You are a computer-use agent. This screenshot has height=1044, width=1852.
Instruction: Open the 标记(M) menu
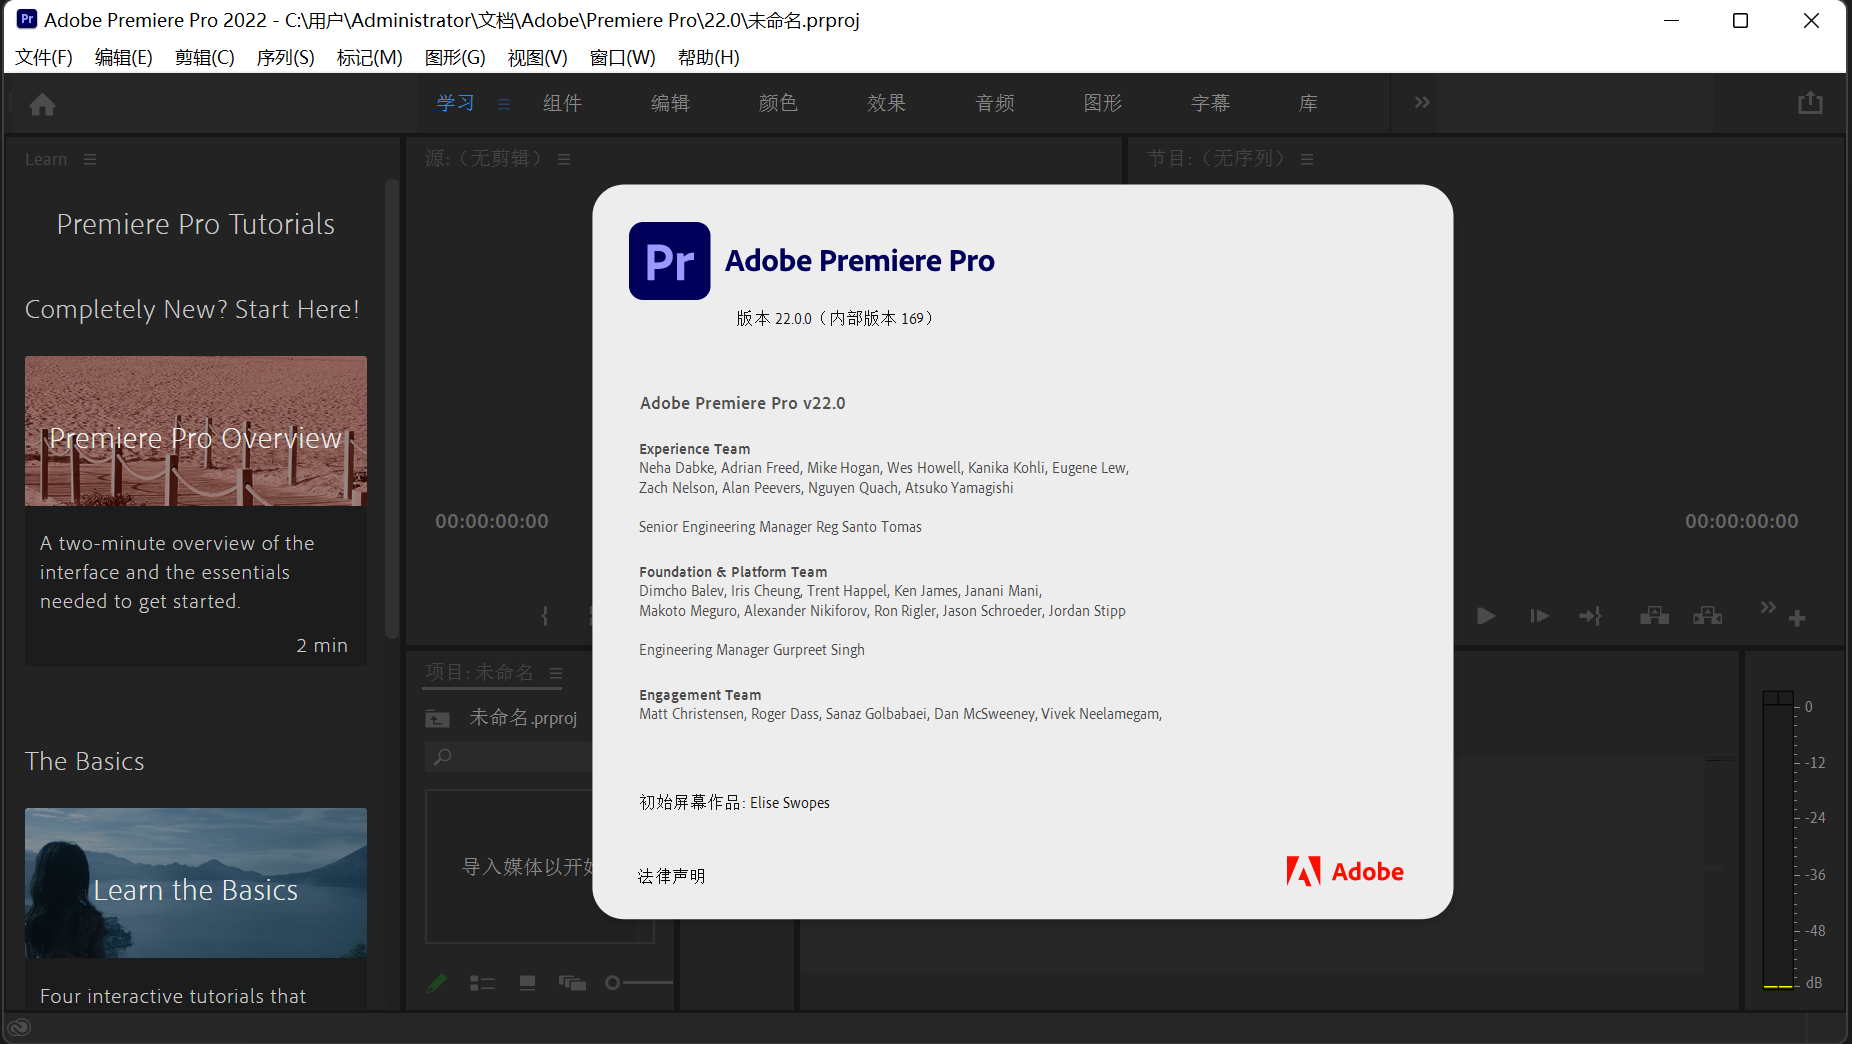[370, 57]
